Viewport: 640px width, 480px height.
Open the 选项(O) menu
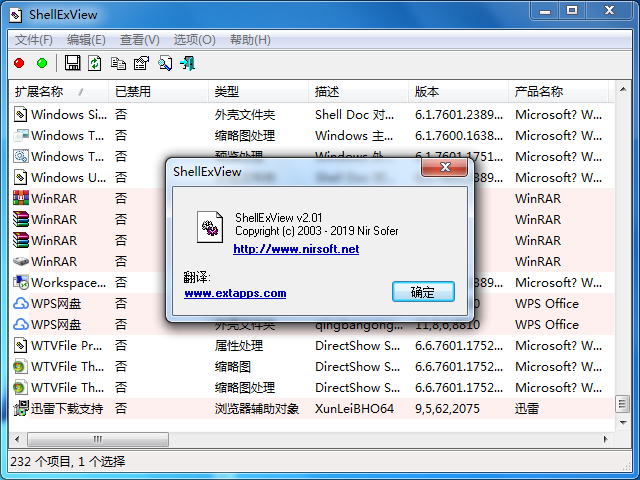(194, 40)
